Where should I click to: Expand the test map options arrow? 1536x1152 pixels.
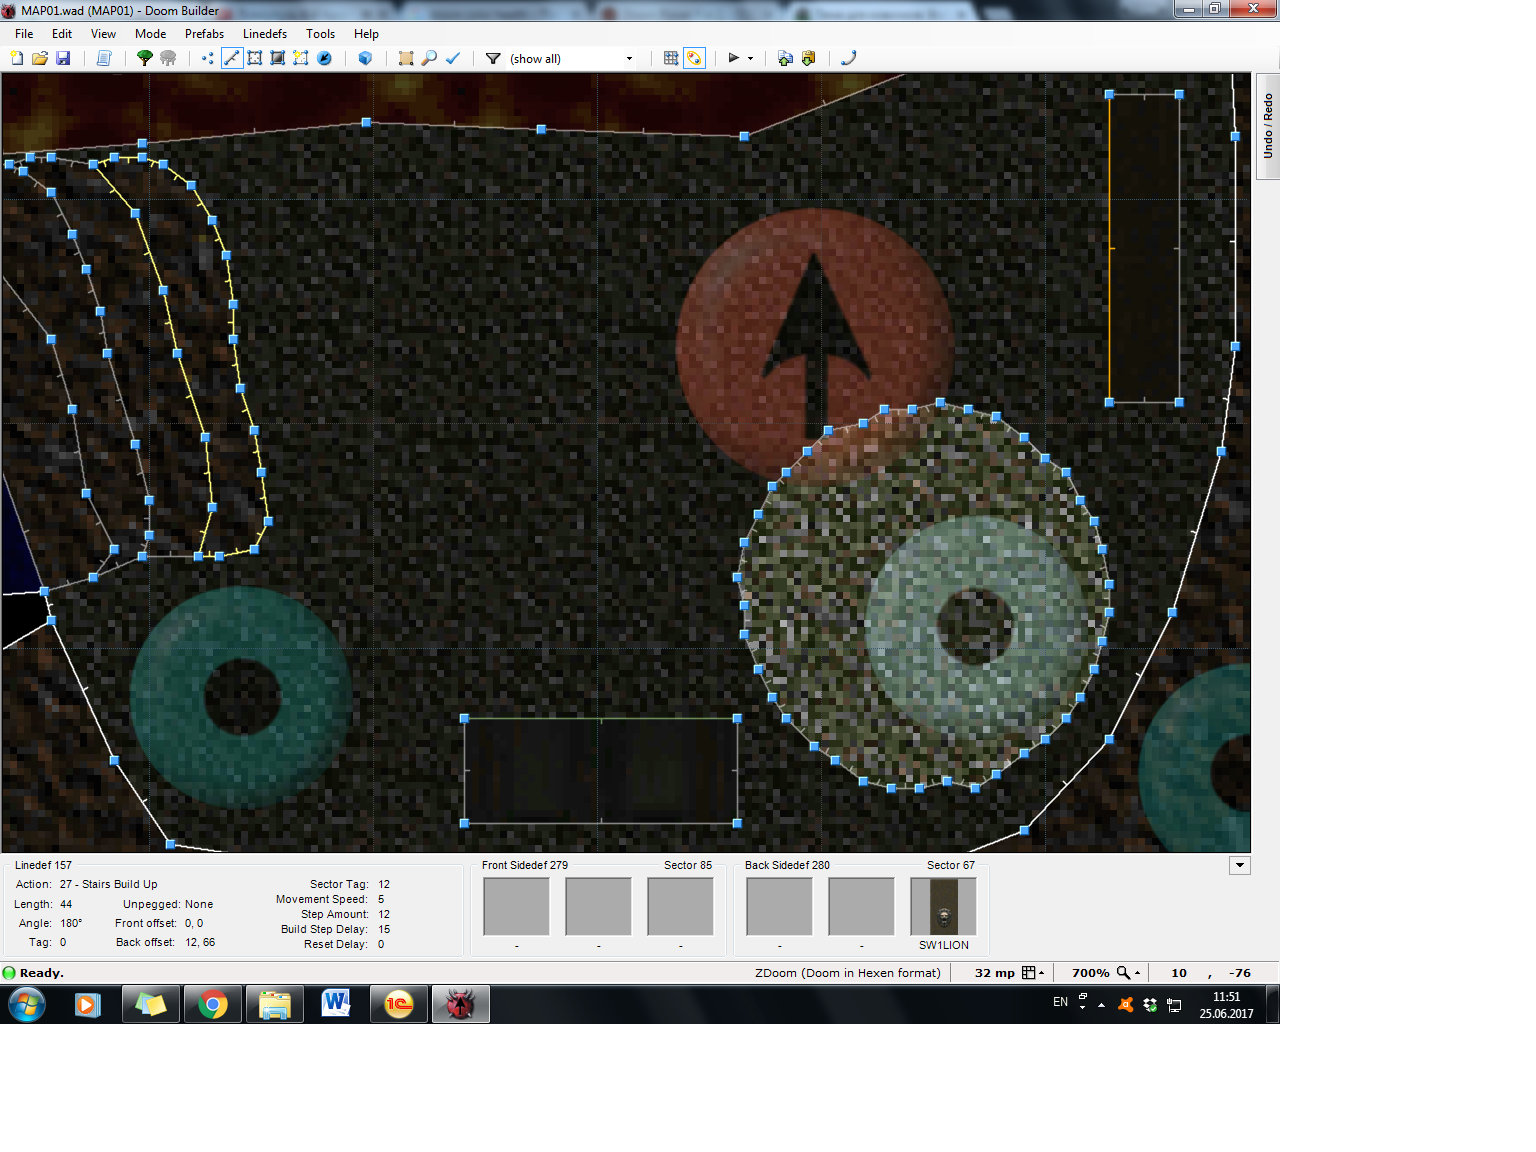(751, 58)
